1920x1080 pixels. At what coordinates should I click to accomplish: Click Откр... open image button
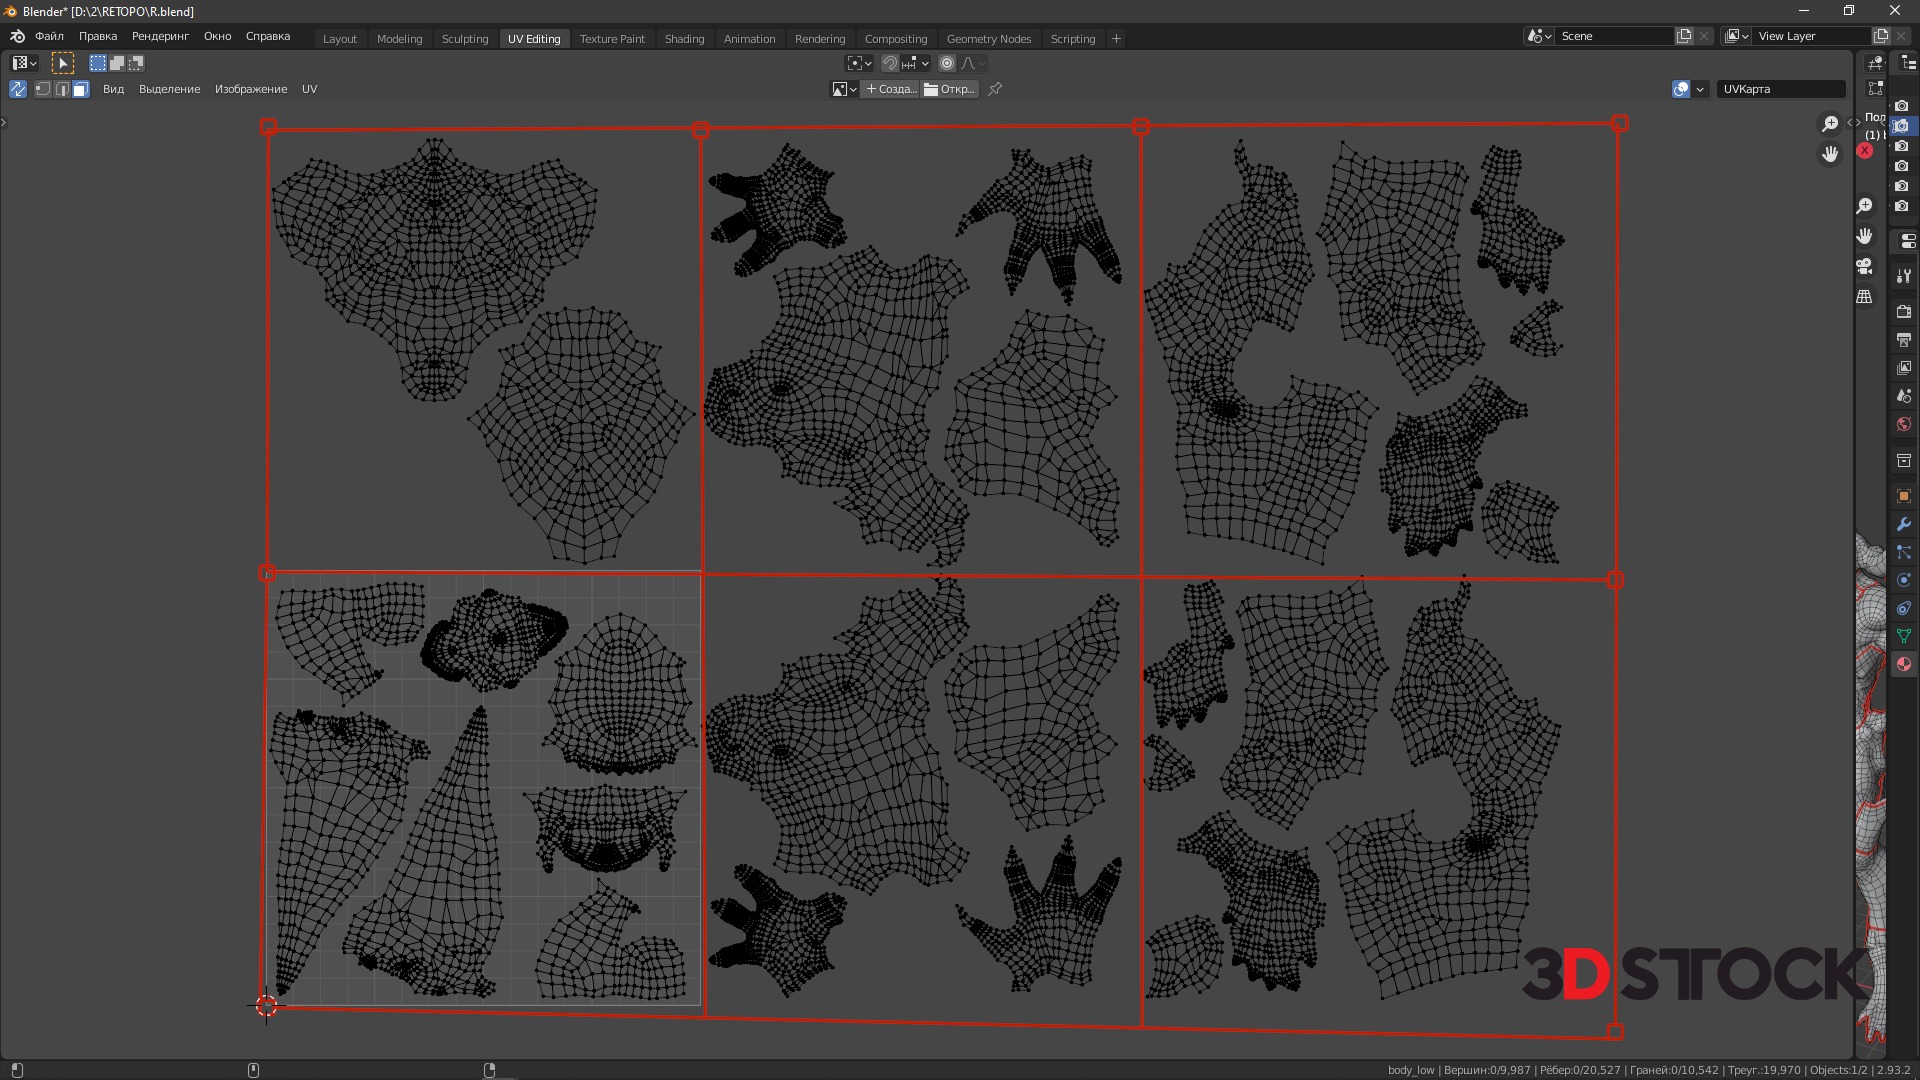coord(949,89)
